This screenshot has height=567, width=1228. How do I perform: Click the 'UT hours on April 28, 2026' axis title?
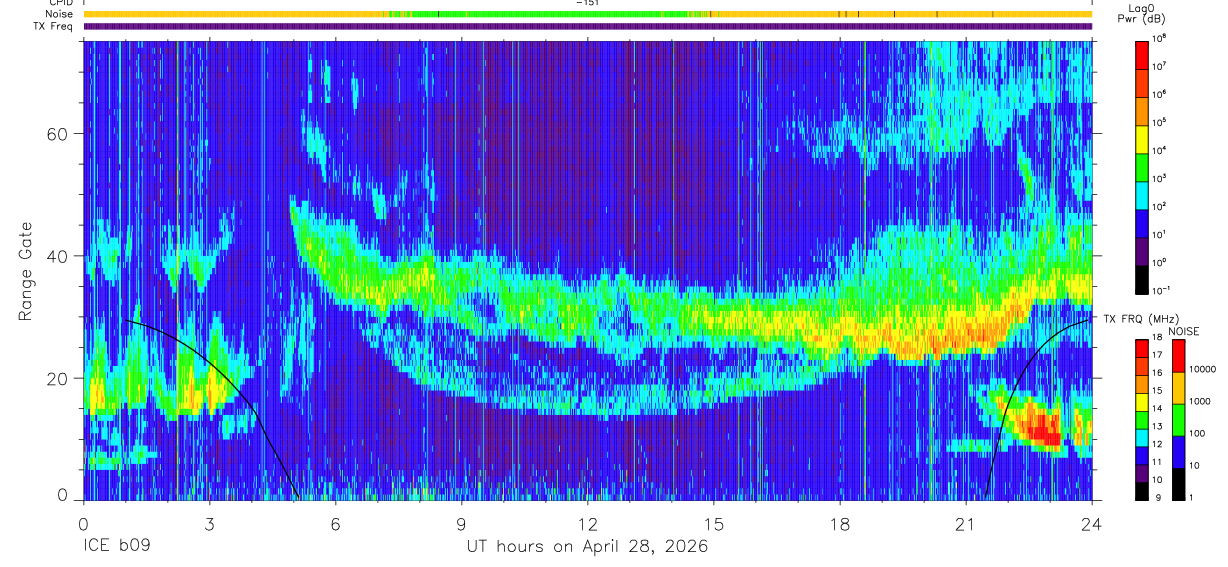coord(587,547)
